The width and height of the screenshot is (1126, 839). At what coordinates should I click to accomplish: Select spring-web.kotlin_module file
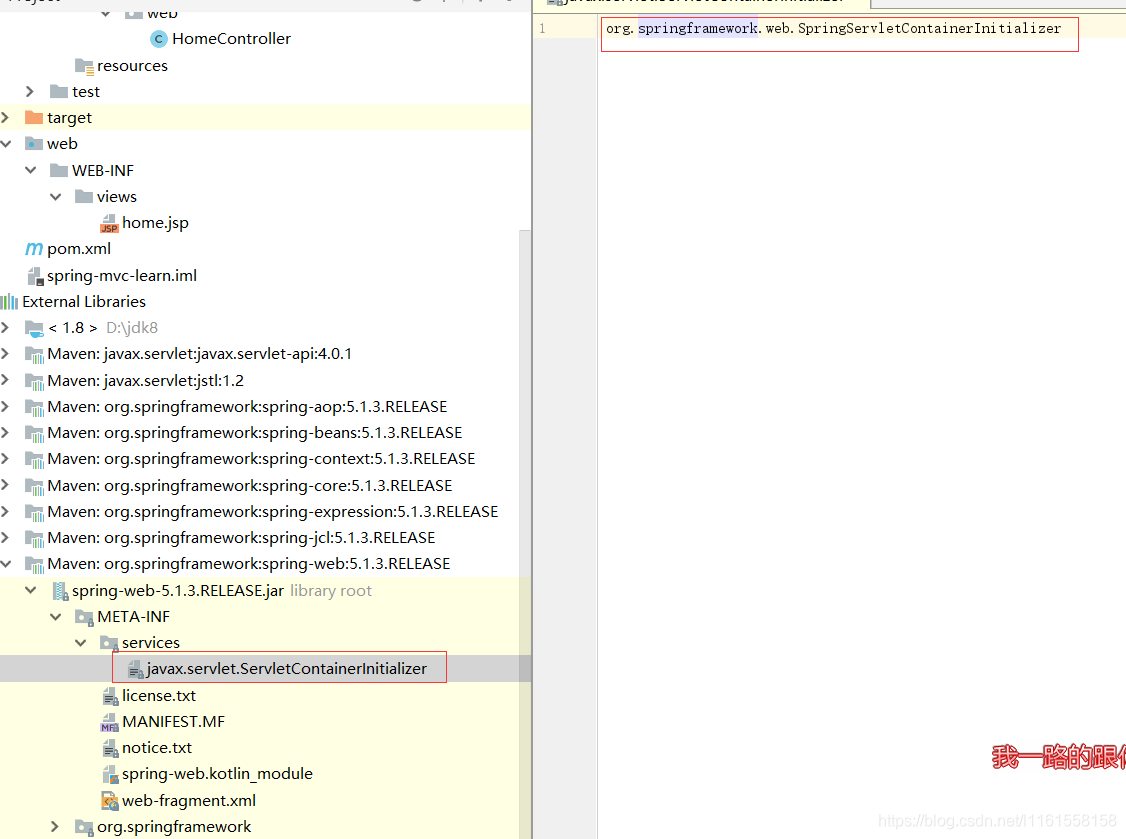pos(218,774)
